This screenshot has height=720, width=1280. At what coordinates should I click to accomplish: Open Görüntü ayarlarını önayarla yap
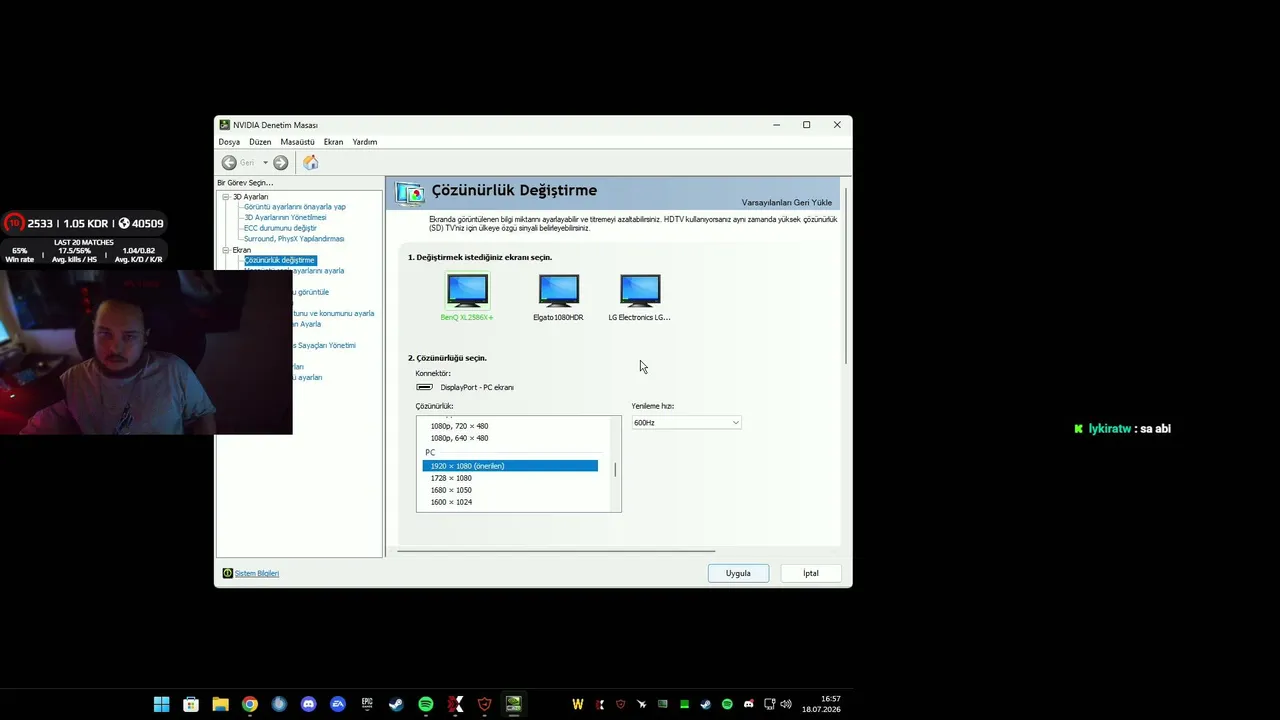(x=295, y=207)
